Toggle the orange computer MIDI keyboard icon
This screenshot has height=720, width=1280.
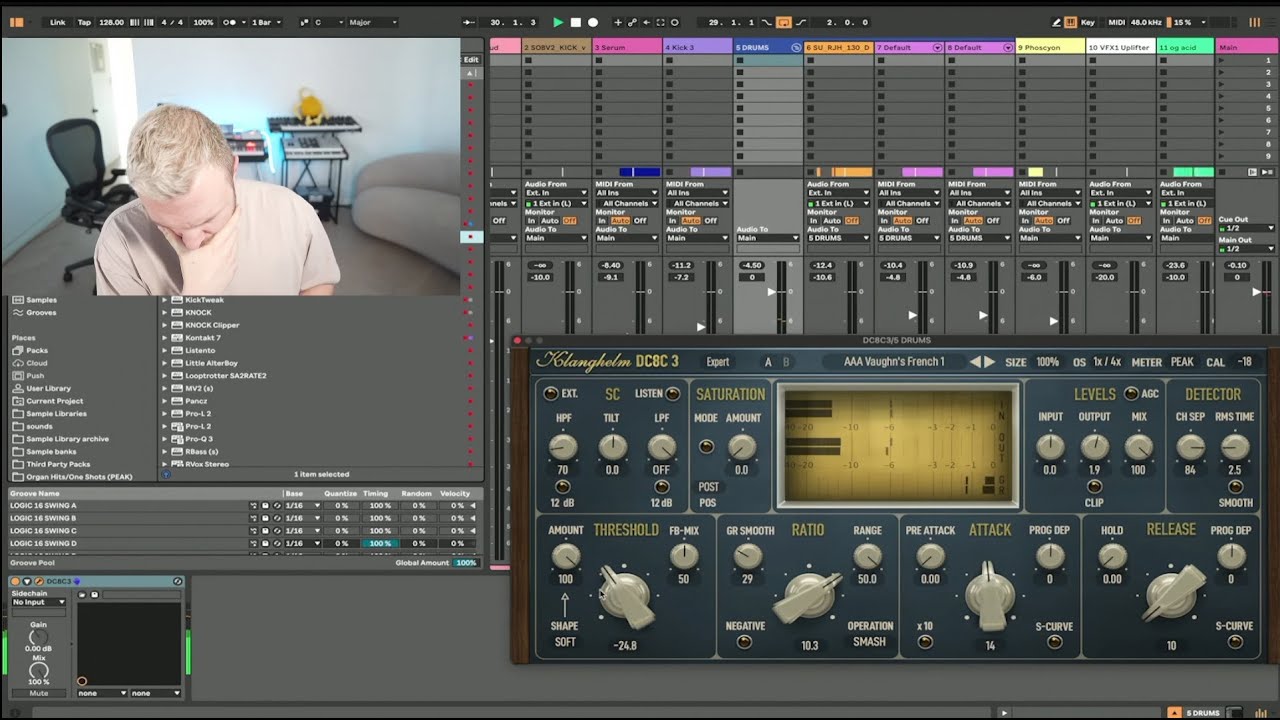[1070, 22]
